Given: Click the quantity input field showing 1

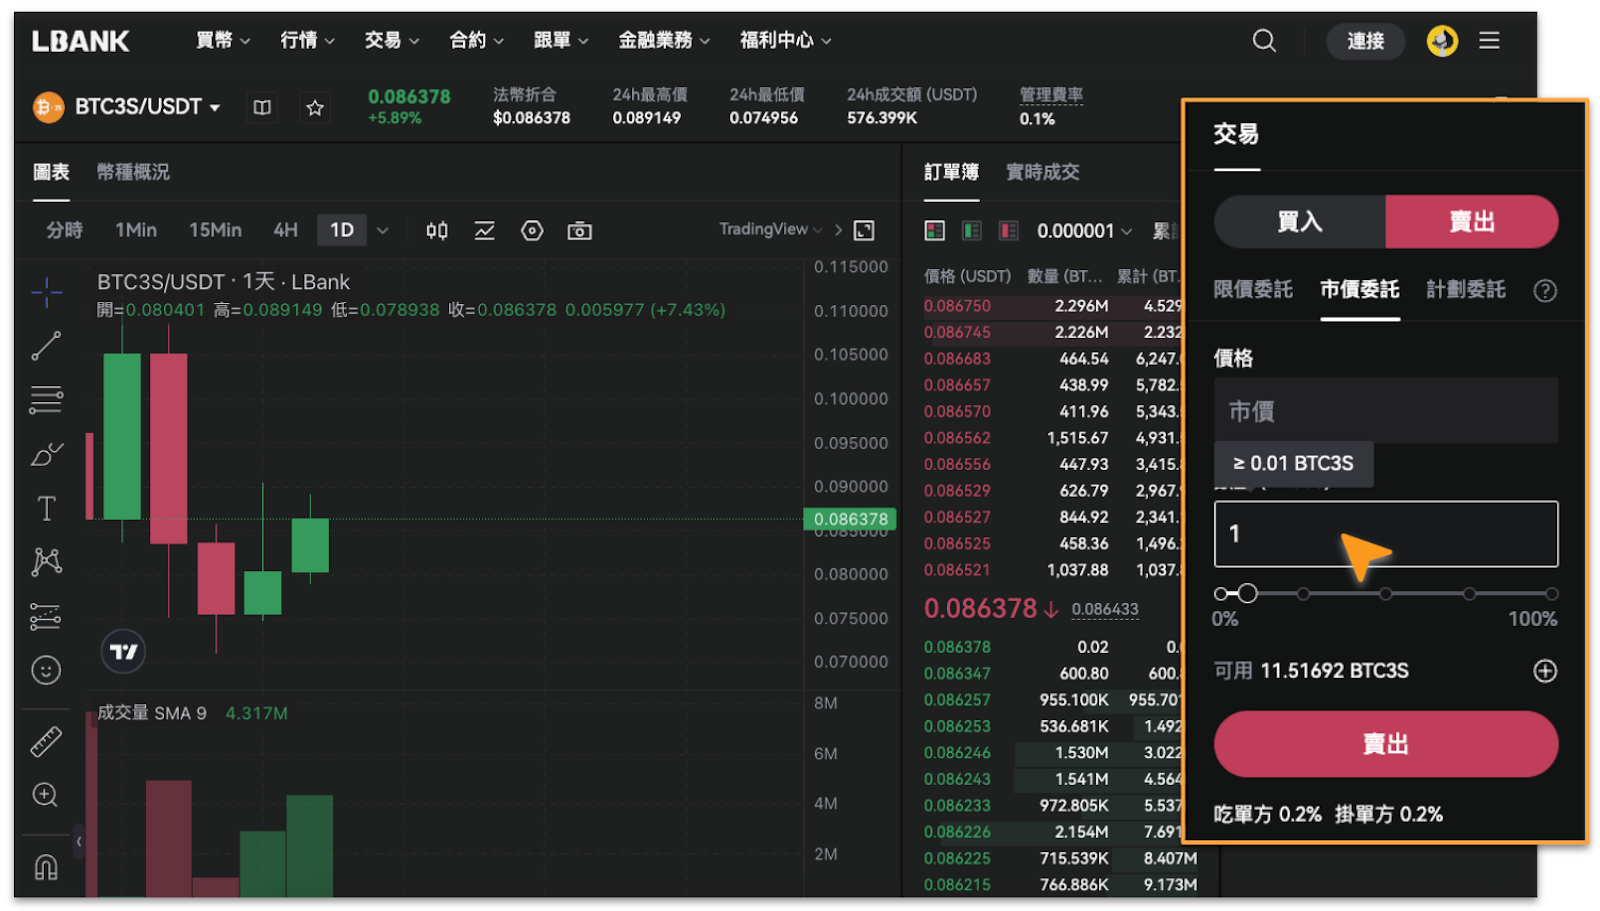Looking at the screenshot, I should (x=1386, y=534).
